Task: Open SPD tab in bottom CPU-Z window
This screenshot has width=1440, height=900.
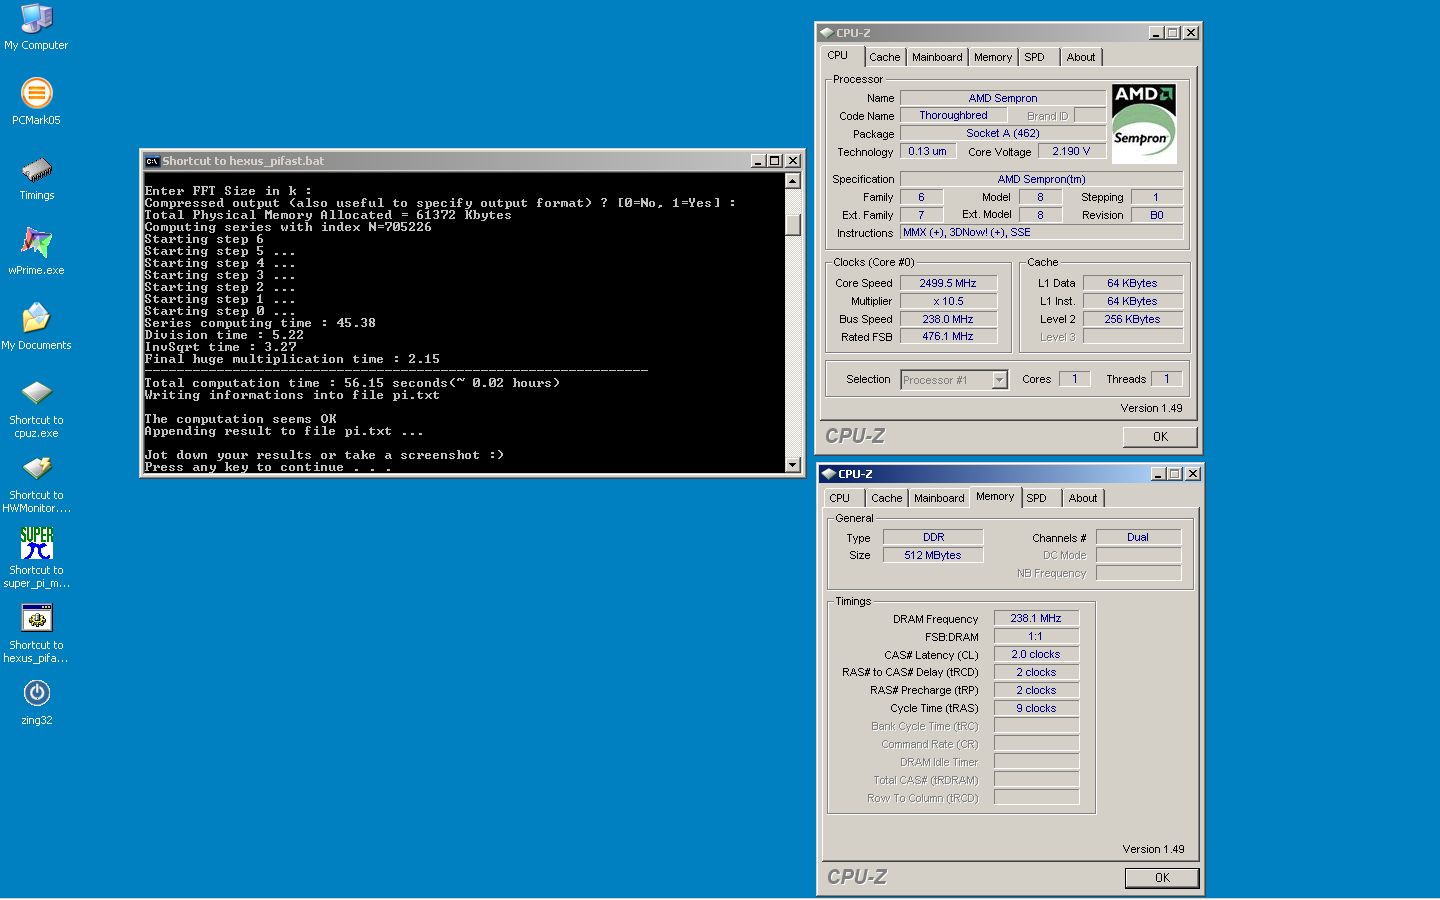Action: (x=1037, y=498)
